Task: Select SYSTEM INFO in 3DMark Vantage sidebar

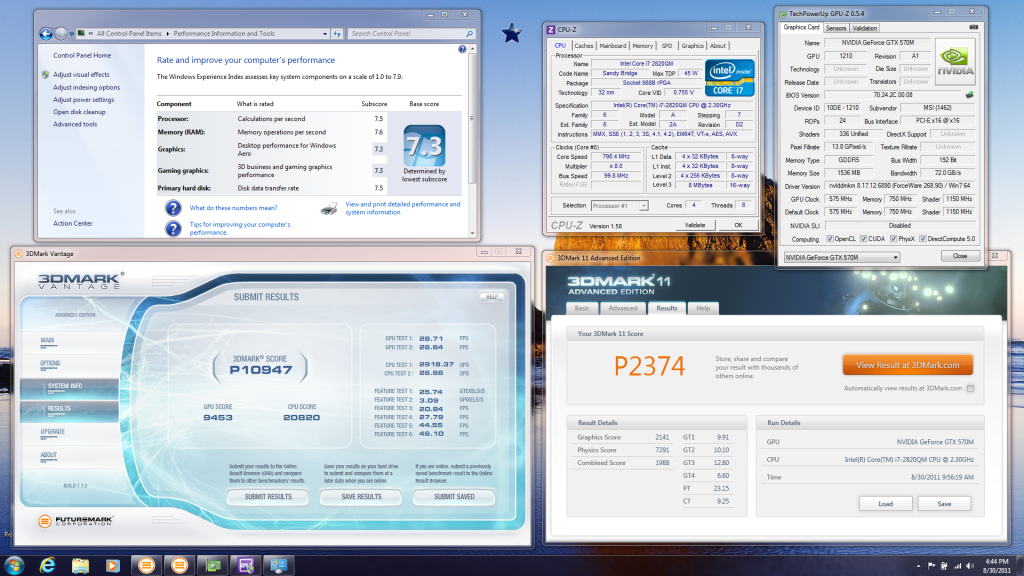Action: [x=69, y=387]
